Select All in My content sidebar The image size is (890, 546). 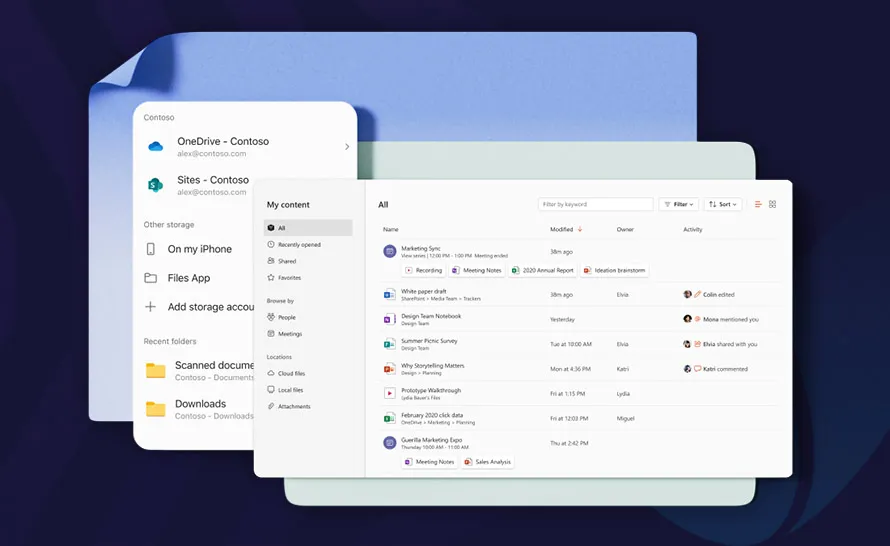coord(308,228)
